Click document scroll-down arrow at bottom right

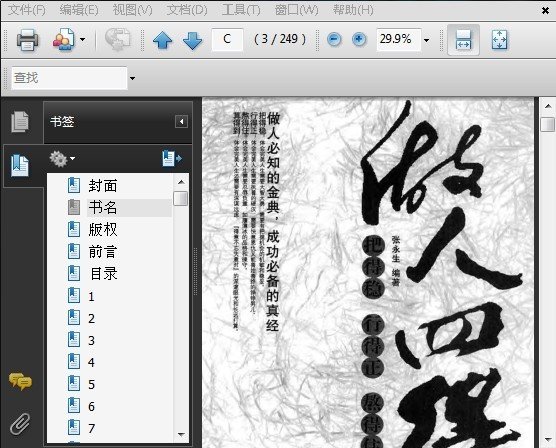pyautogui.click(x=548, y=440)
